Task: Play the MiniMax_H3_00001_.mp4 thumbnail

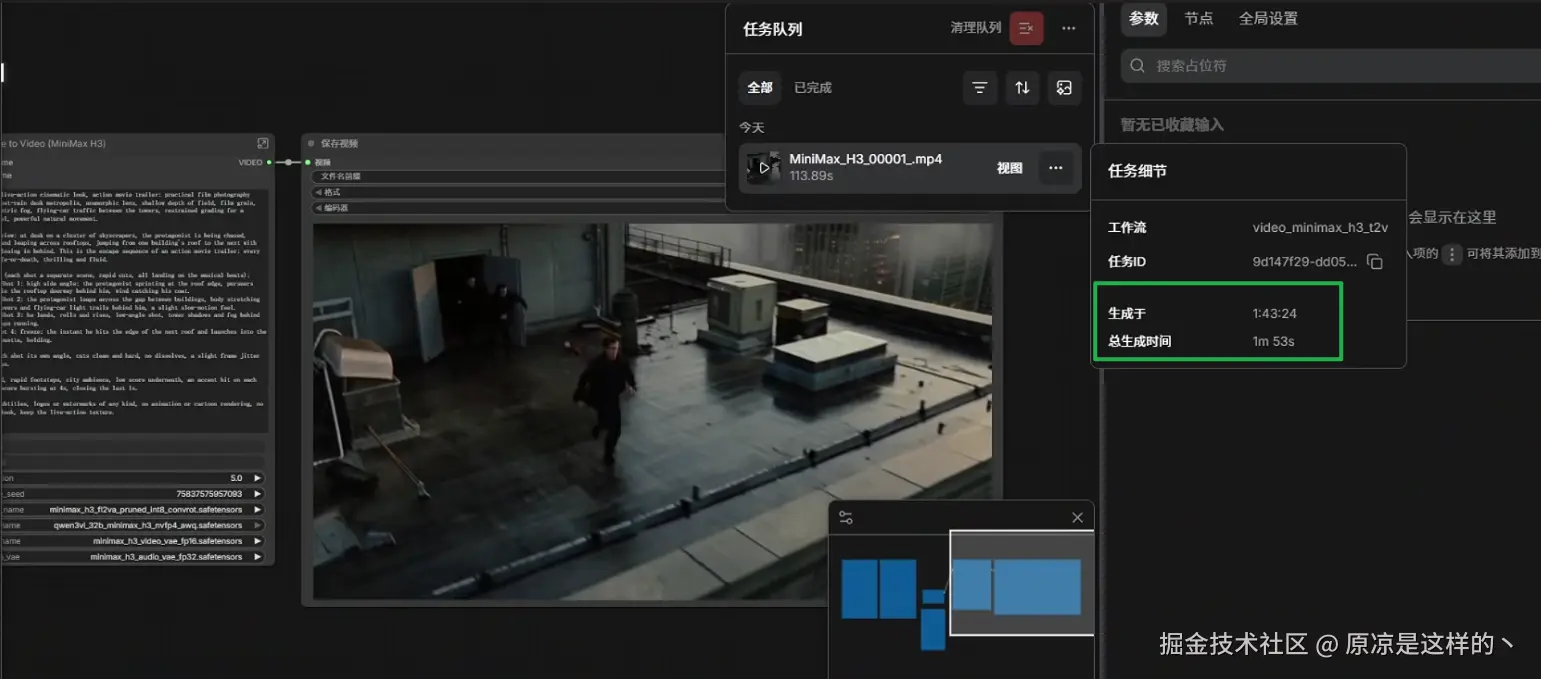Action: pyautogui.click(x=763, y=167)
